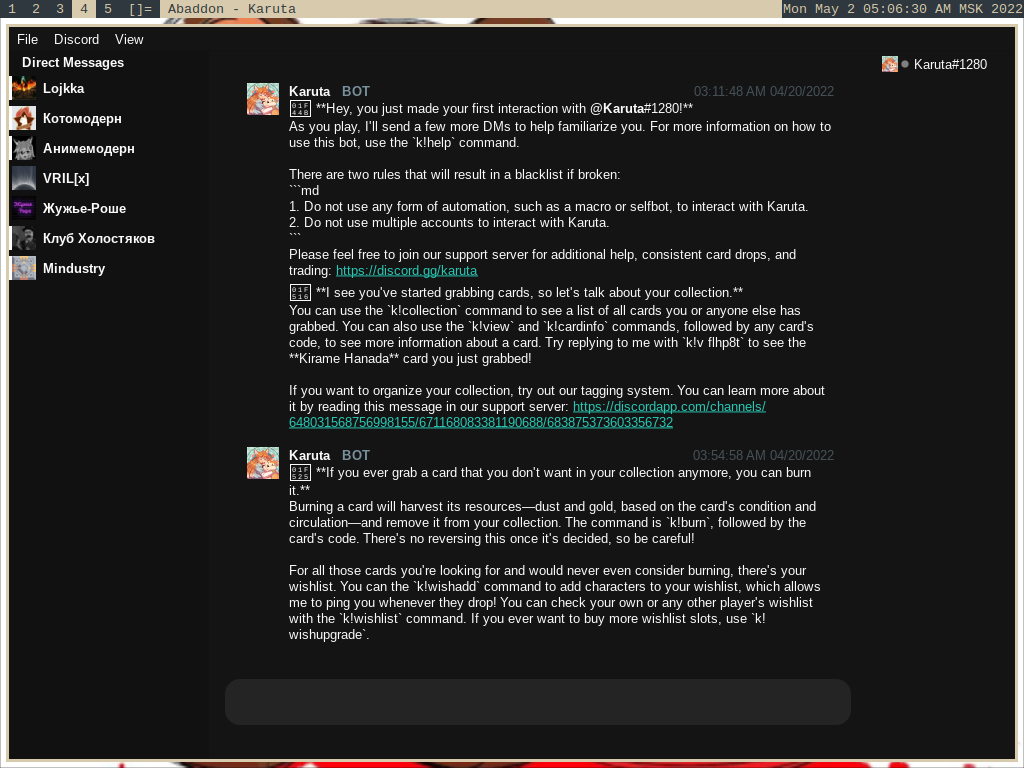Click Karuta avatar on 03:11:48 message

[x=263, y=99]
